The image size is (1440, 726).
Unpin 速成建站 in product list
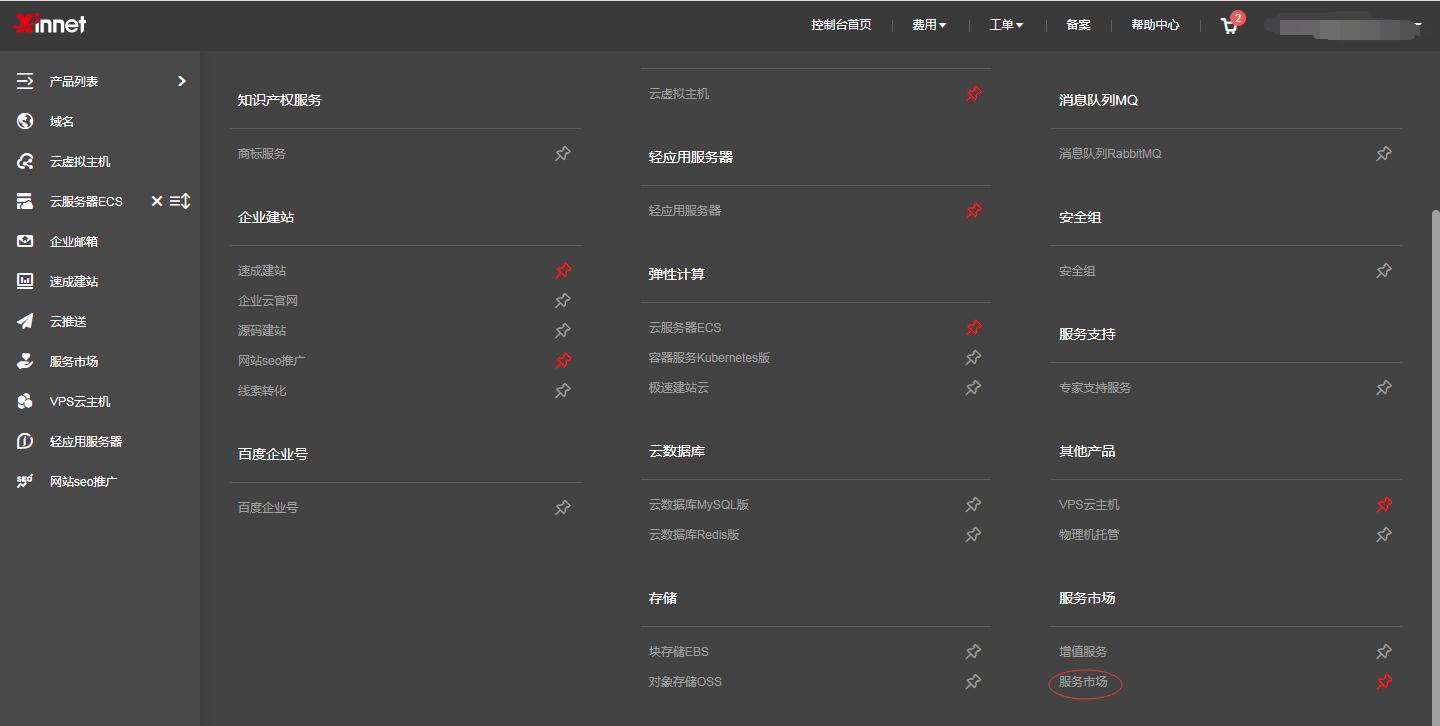point(563,271)
